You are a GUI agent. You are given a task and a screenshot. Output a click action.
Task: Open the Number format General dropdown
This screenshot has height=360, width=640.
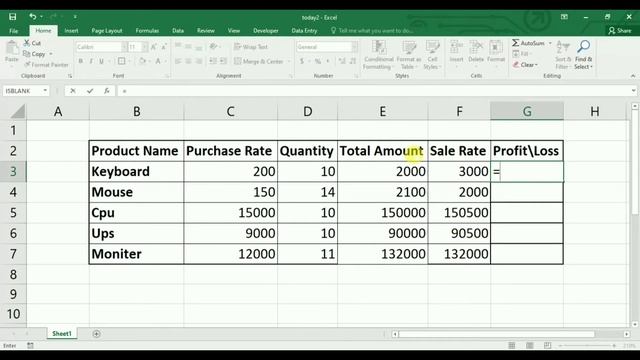[354, 47]
